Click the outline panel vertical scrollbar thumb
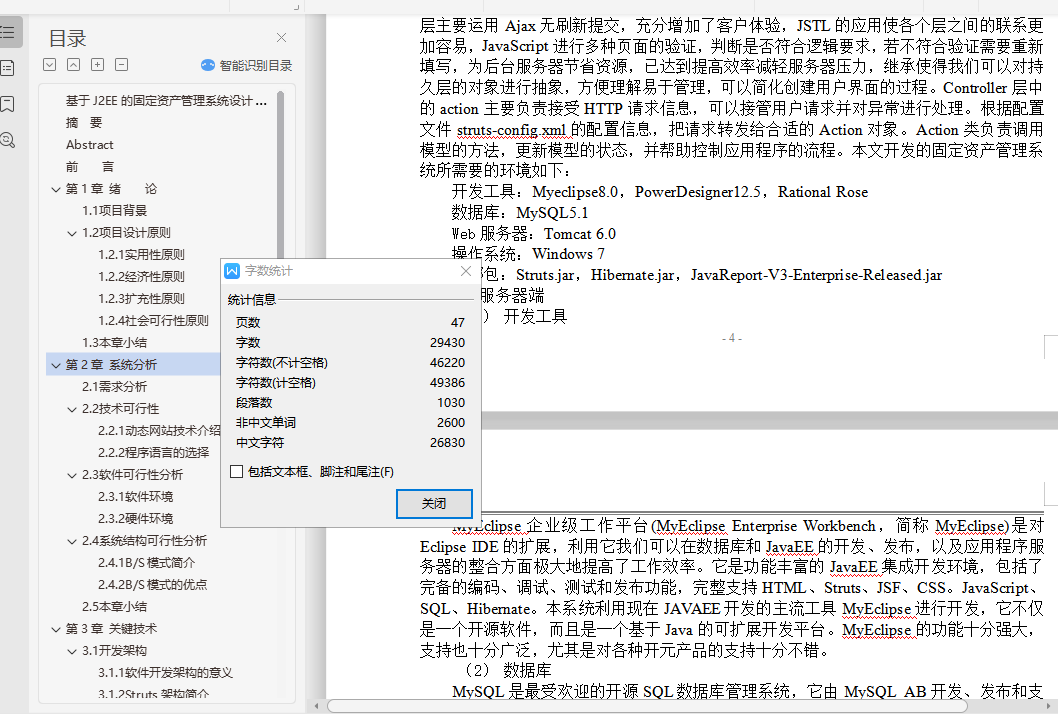Image resolution: width=1058 pixels, height=714 pixels. (281, 175)
